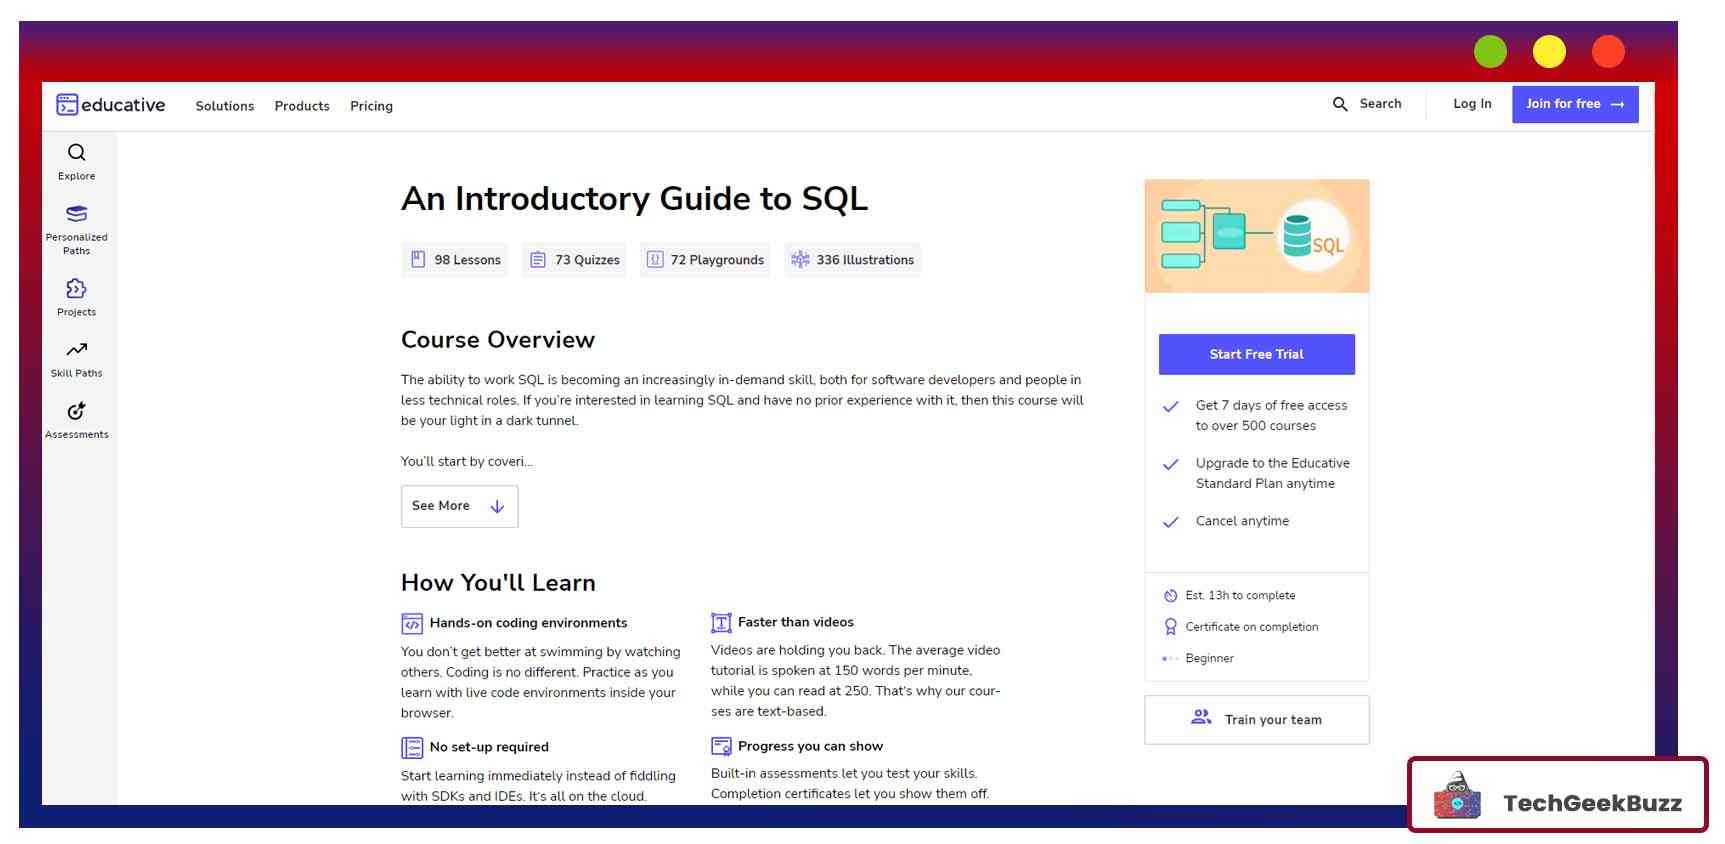This screenshot has height=844, width=1725.
Task: Click the green circle at top right
Action: click(x=1490, y=52)
